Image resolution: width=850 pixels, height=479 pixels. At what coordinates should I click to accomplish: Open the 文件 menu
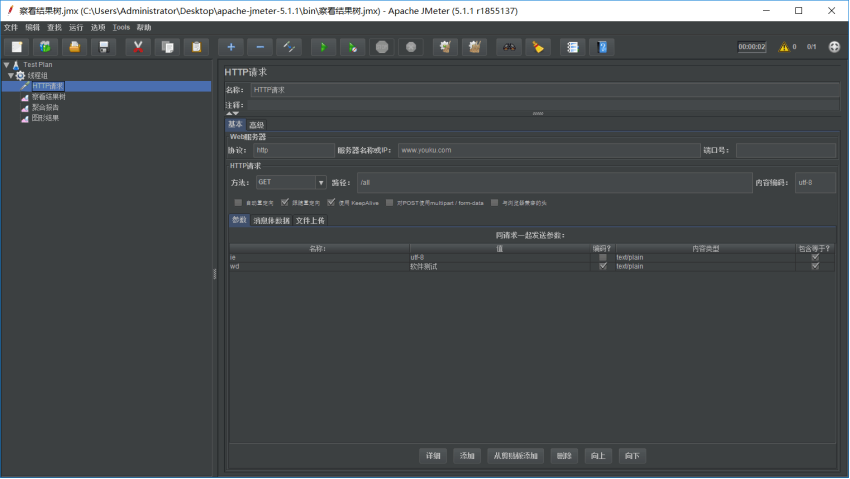coord(11,28)
